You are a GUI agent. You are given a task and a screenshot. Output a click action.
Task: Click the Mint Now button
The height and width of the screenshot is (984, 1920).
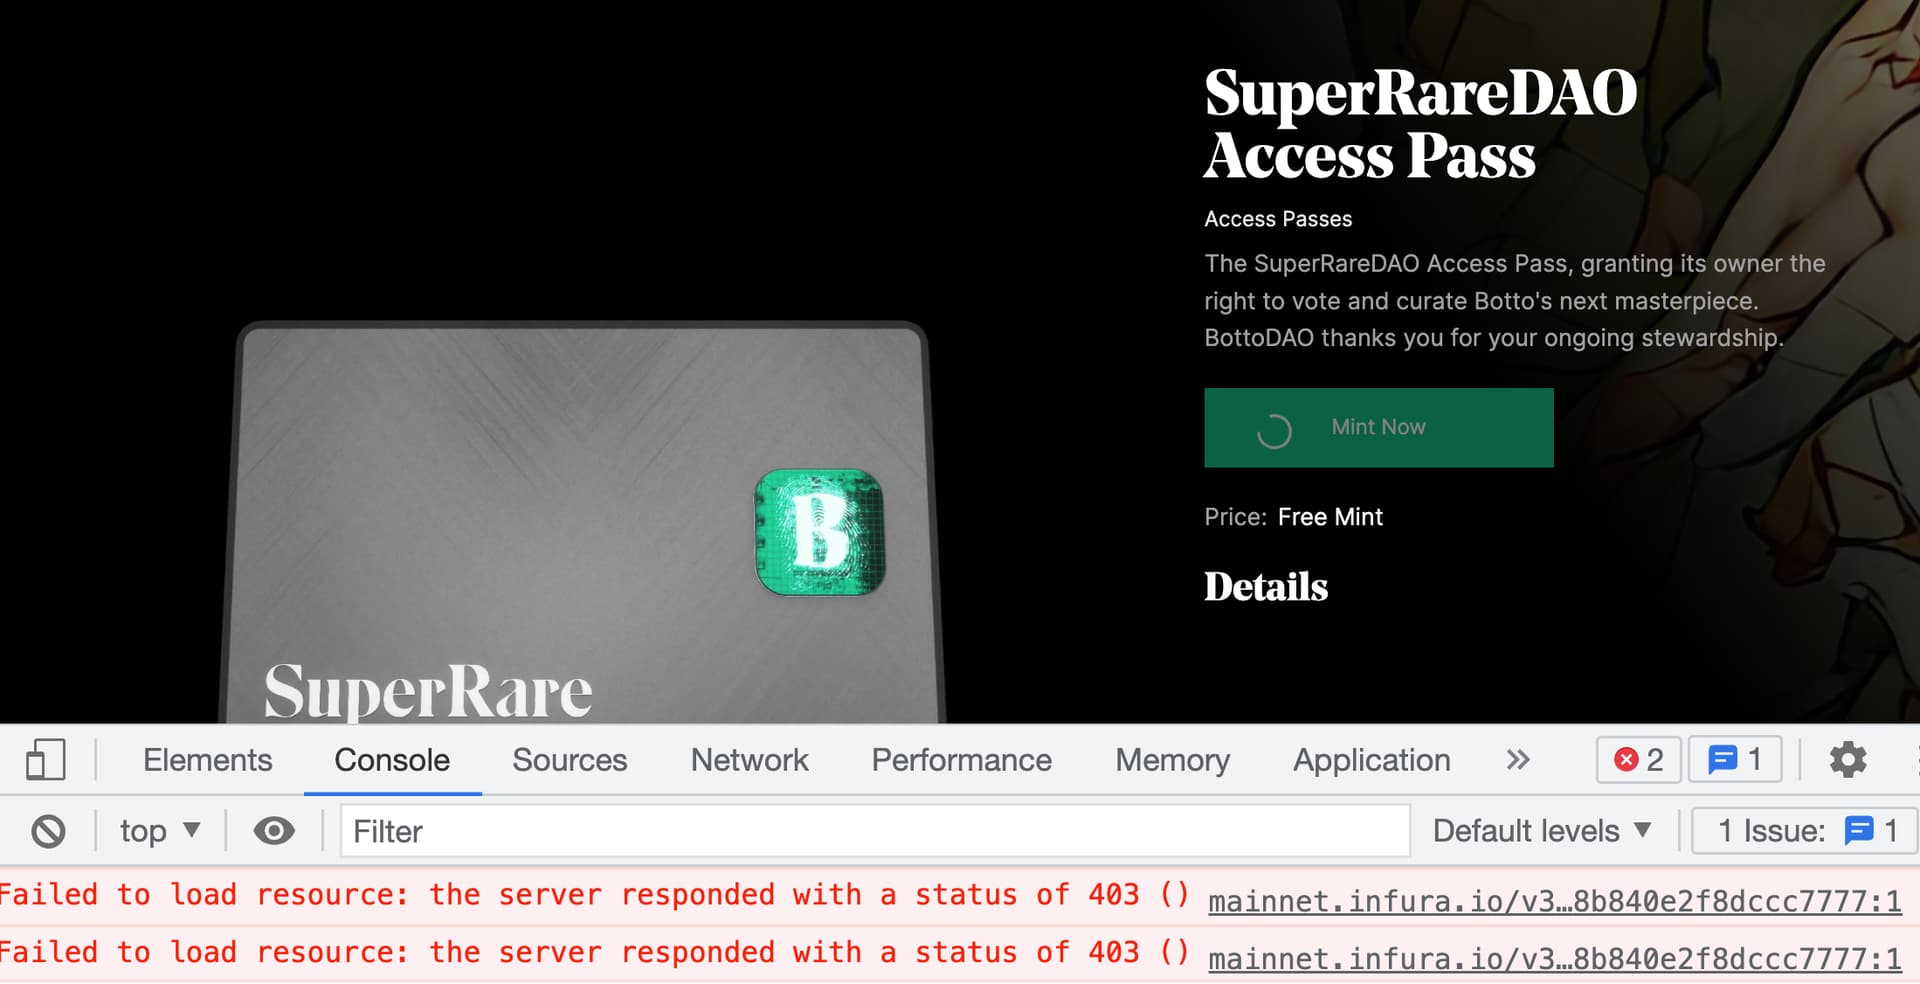[1378, 427]
